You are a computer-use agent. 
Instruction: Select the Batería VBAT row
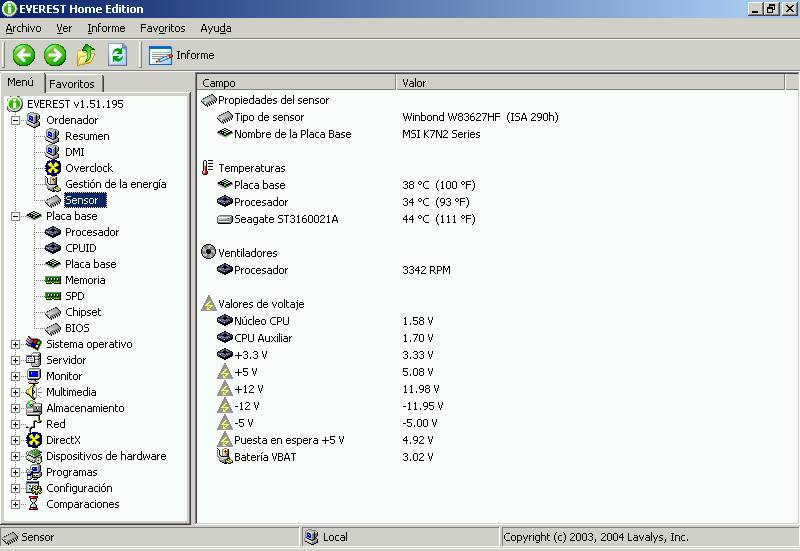326,457
